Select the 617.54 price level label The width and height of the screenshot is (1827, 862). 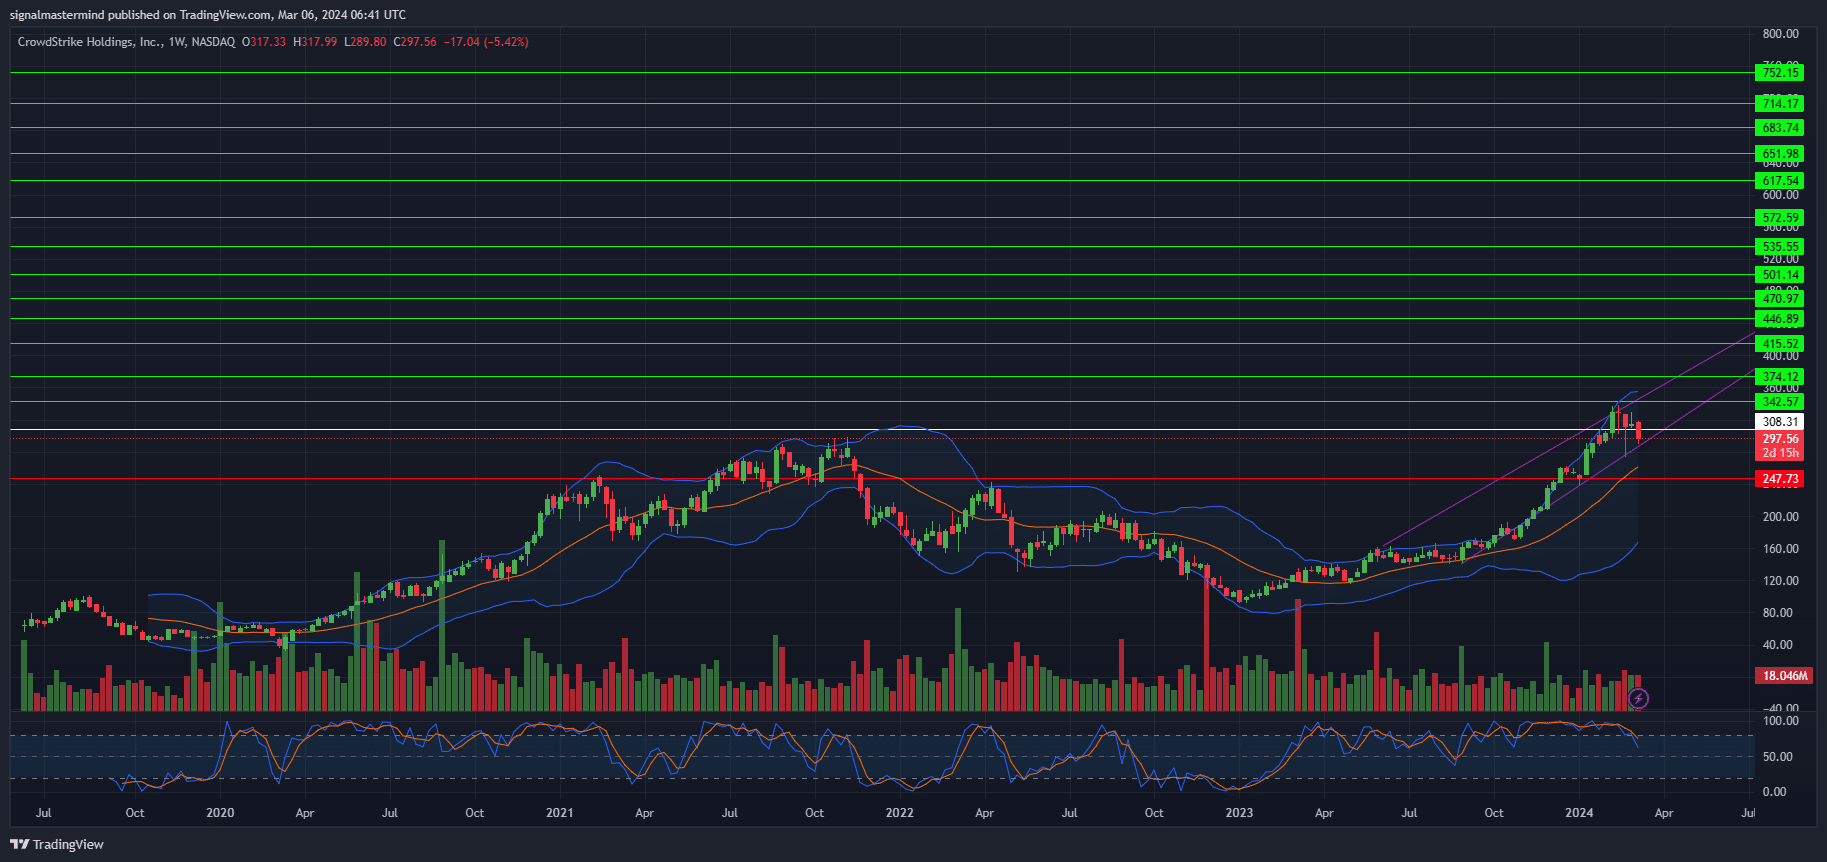tap(1780, 181)
